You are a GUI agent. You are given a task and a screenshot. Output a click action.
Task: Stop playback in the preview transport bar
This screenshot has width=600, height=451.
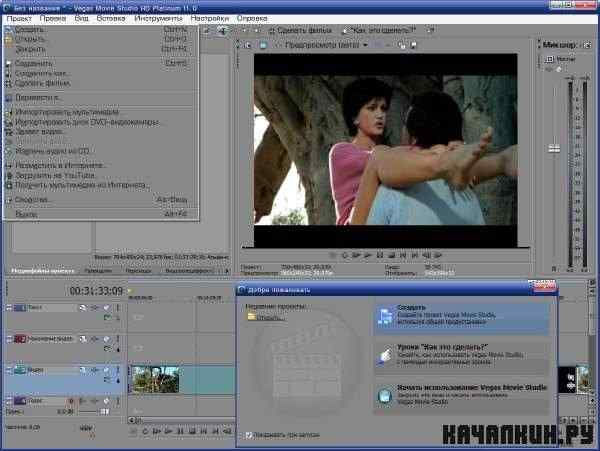(391, 255)
